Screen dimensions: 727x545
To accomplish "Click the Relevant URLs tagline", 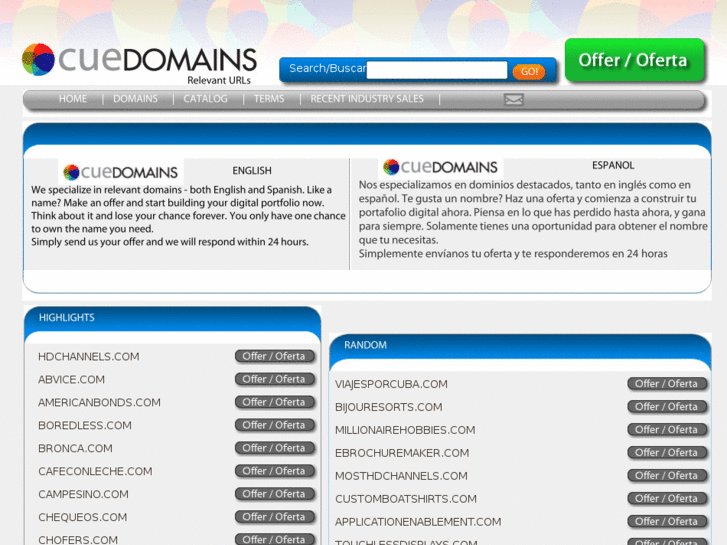I will coord(219,80).
